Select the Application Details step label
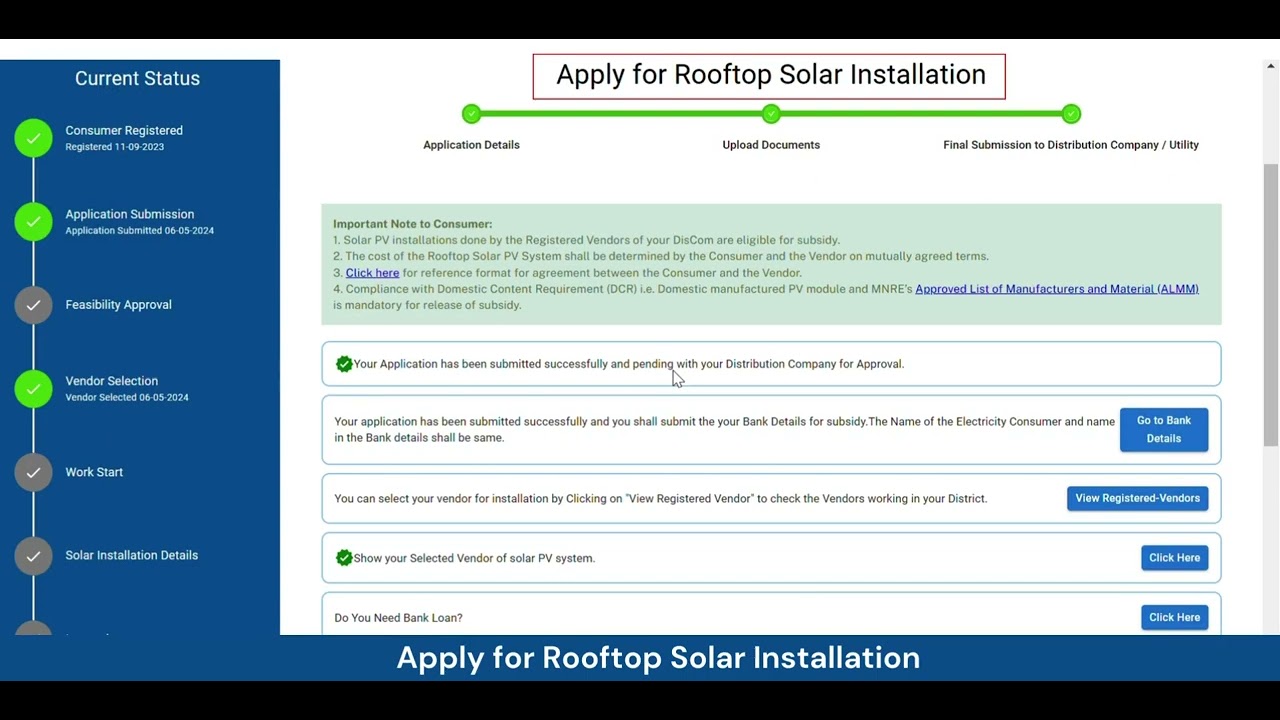Image resolution: width=1280 pixels, height=720 pixels. [471, 145]
